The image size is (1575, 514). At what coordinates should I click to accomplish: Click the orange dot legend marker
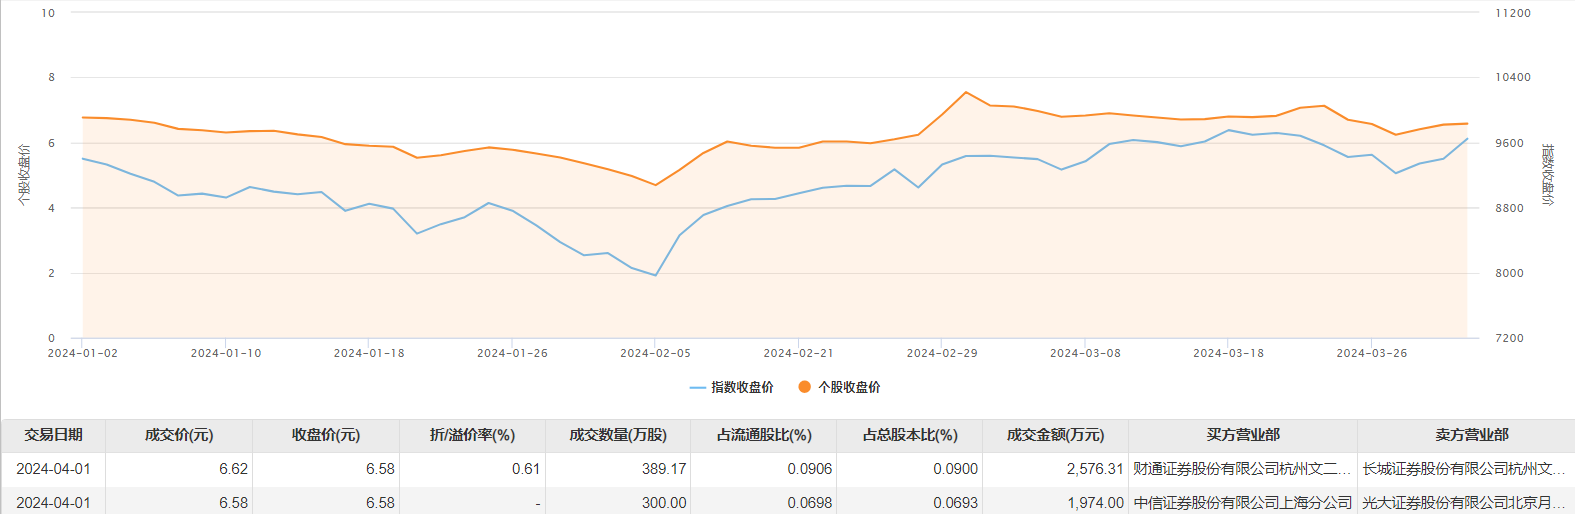click(x=804, y=387)
